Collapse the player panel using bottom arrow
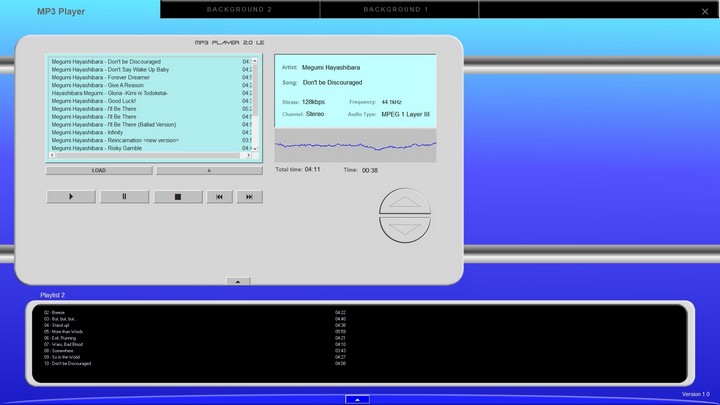The height and width of the screenshot is (405, 720). pos(238,281)
